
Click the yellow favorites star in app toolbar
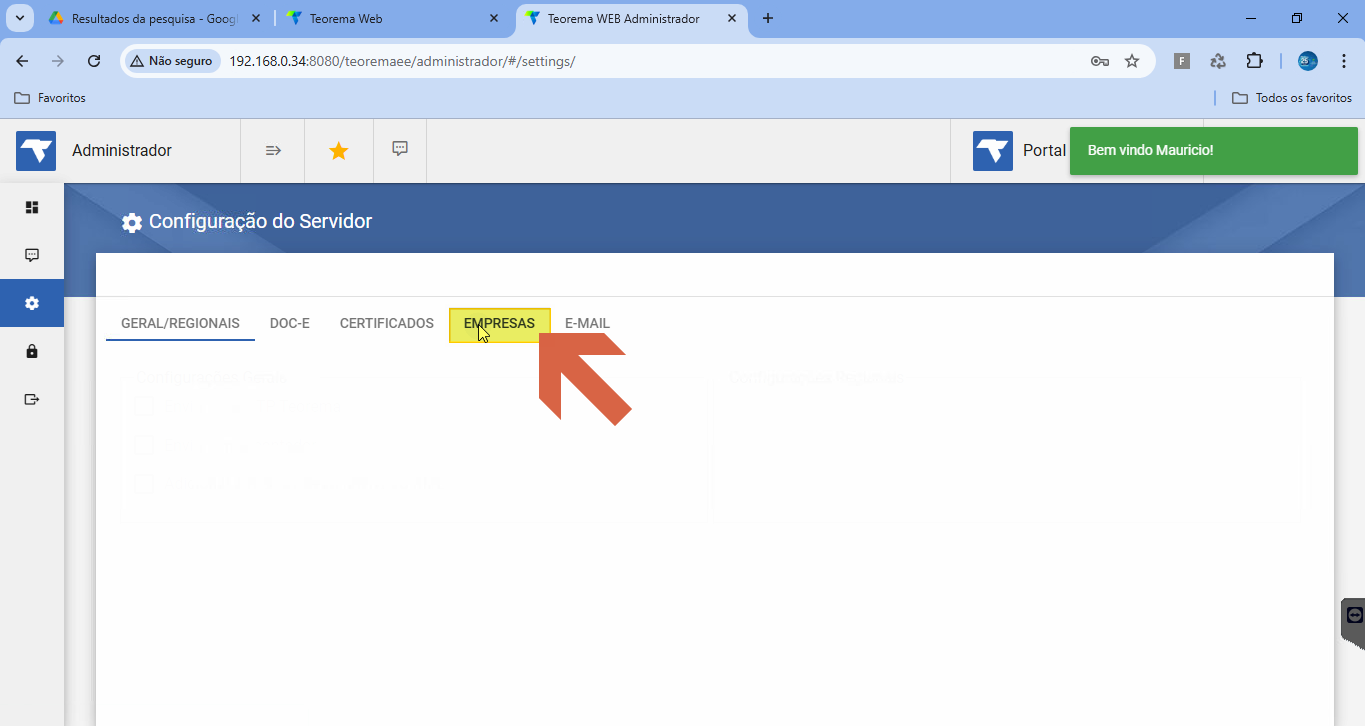[339, 151]
